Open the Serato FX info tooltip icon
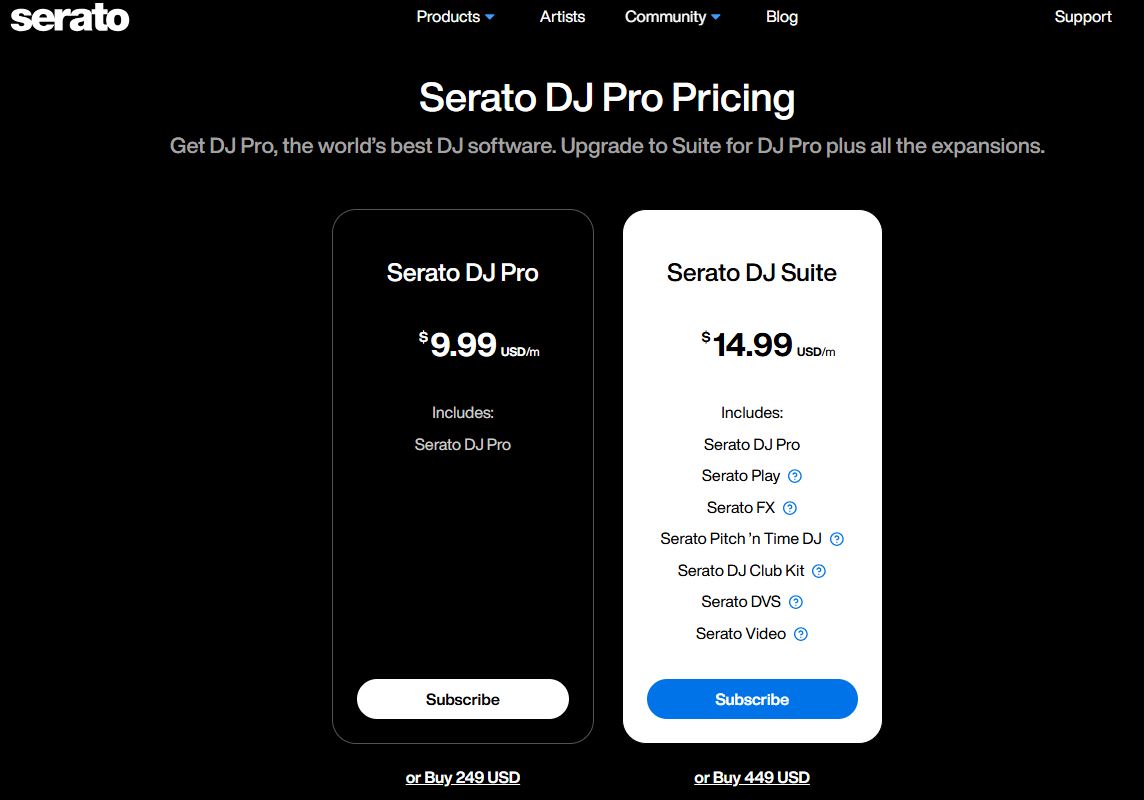This screenshot has height=800, width=1144. point(789,507)
